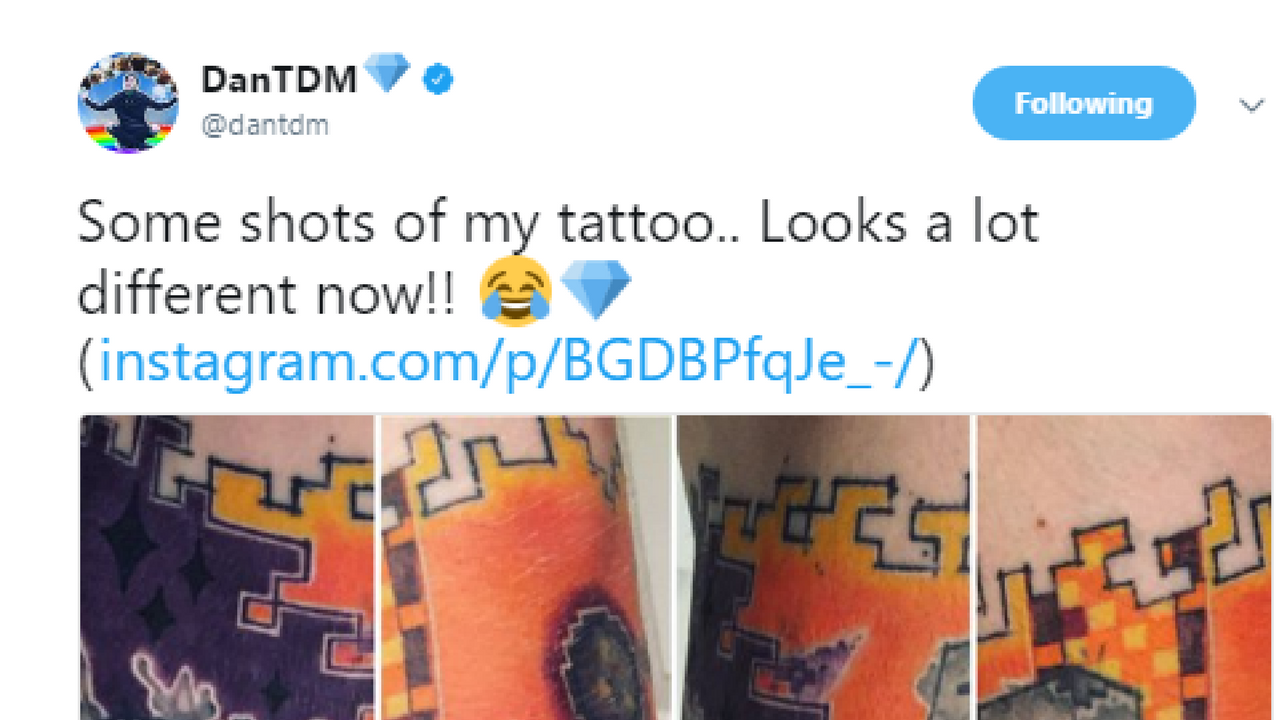Visit the @dantdm handle link
Screen dimensions: 1280x720
(265, 125)
